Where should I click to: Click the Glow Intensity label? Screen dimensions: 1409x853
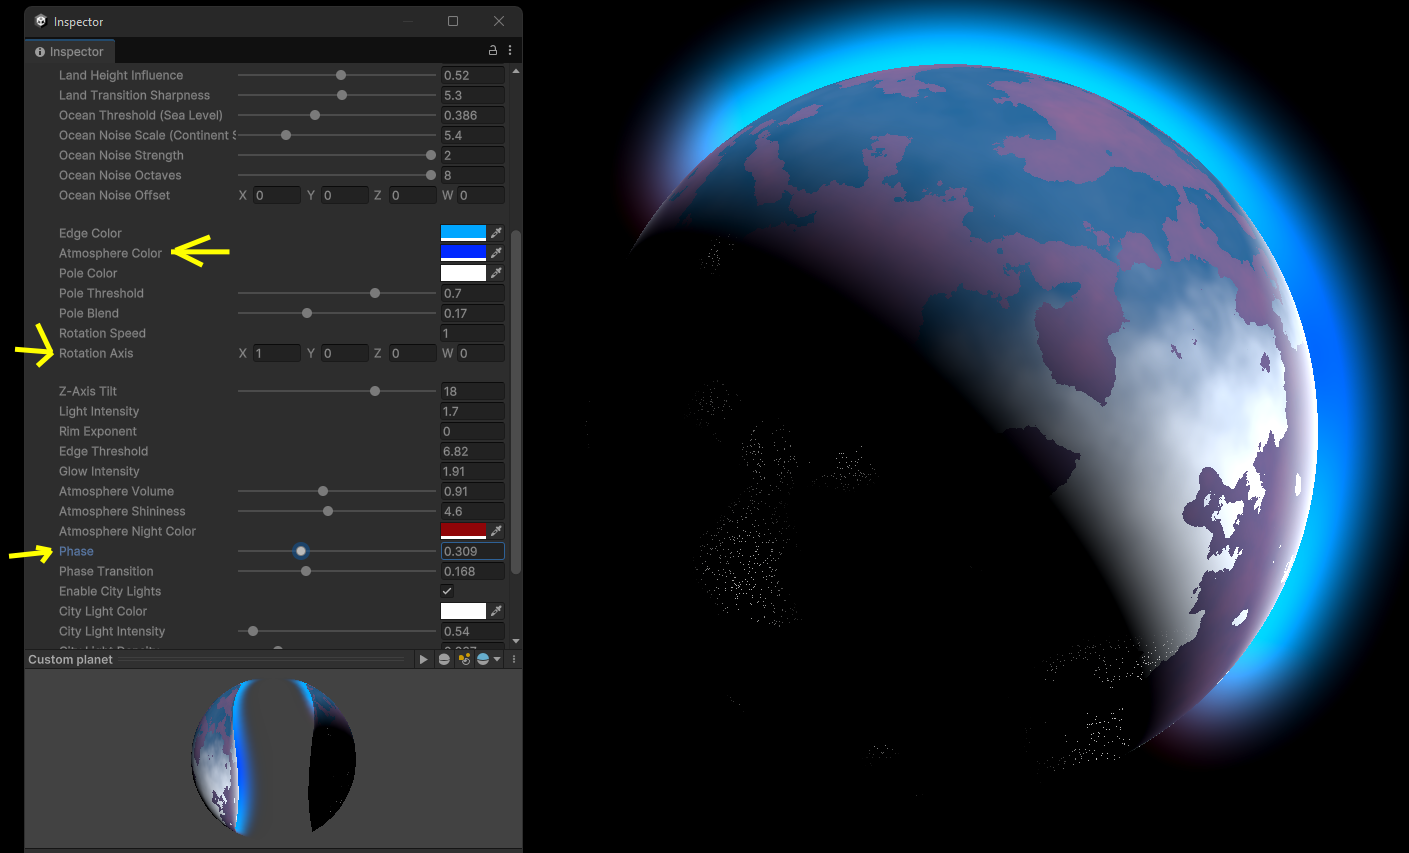coord(99,471)
